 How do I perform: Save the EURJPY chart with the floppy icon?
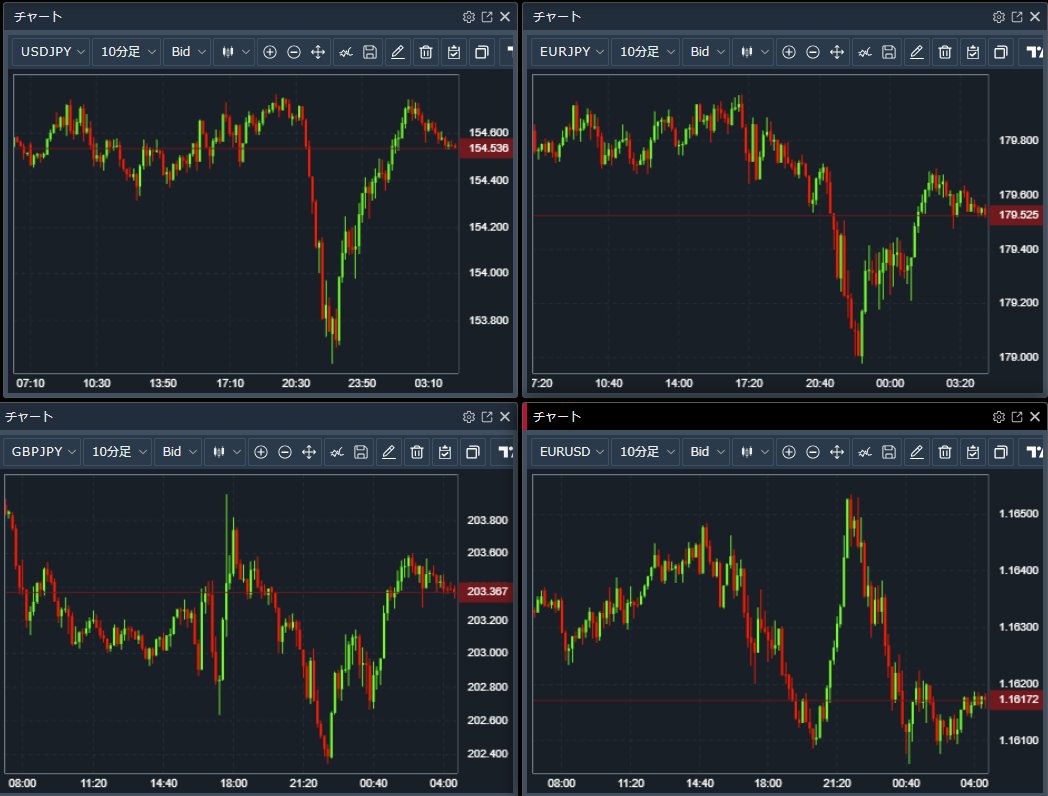889,51
